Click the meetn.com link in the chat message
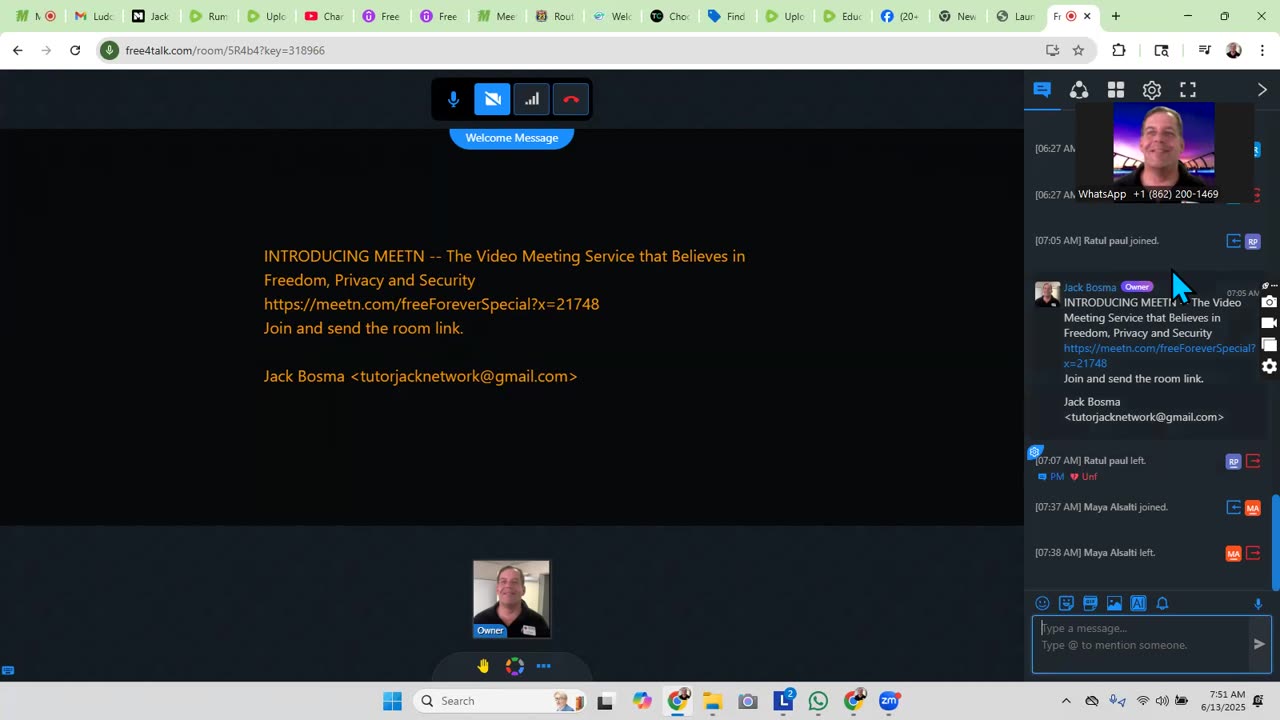The width and height of the screenshot is (1280, 720). (1159, 356)
